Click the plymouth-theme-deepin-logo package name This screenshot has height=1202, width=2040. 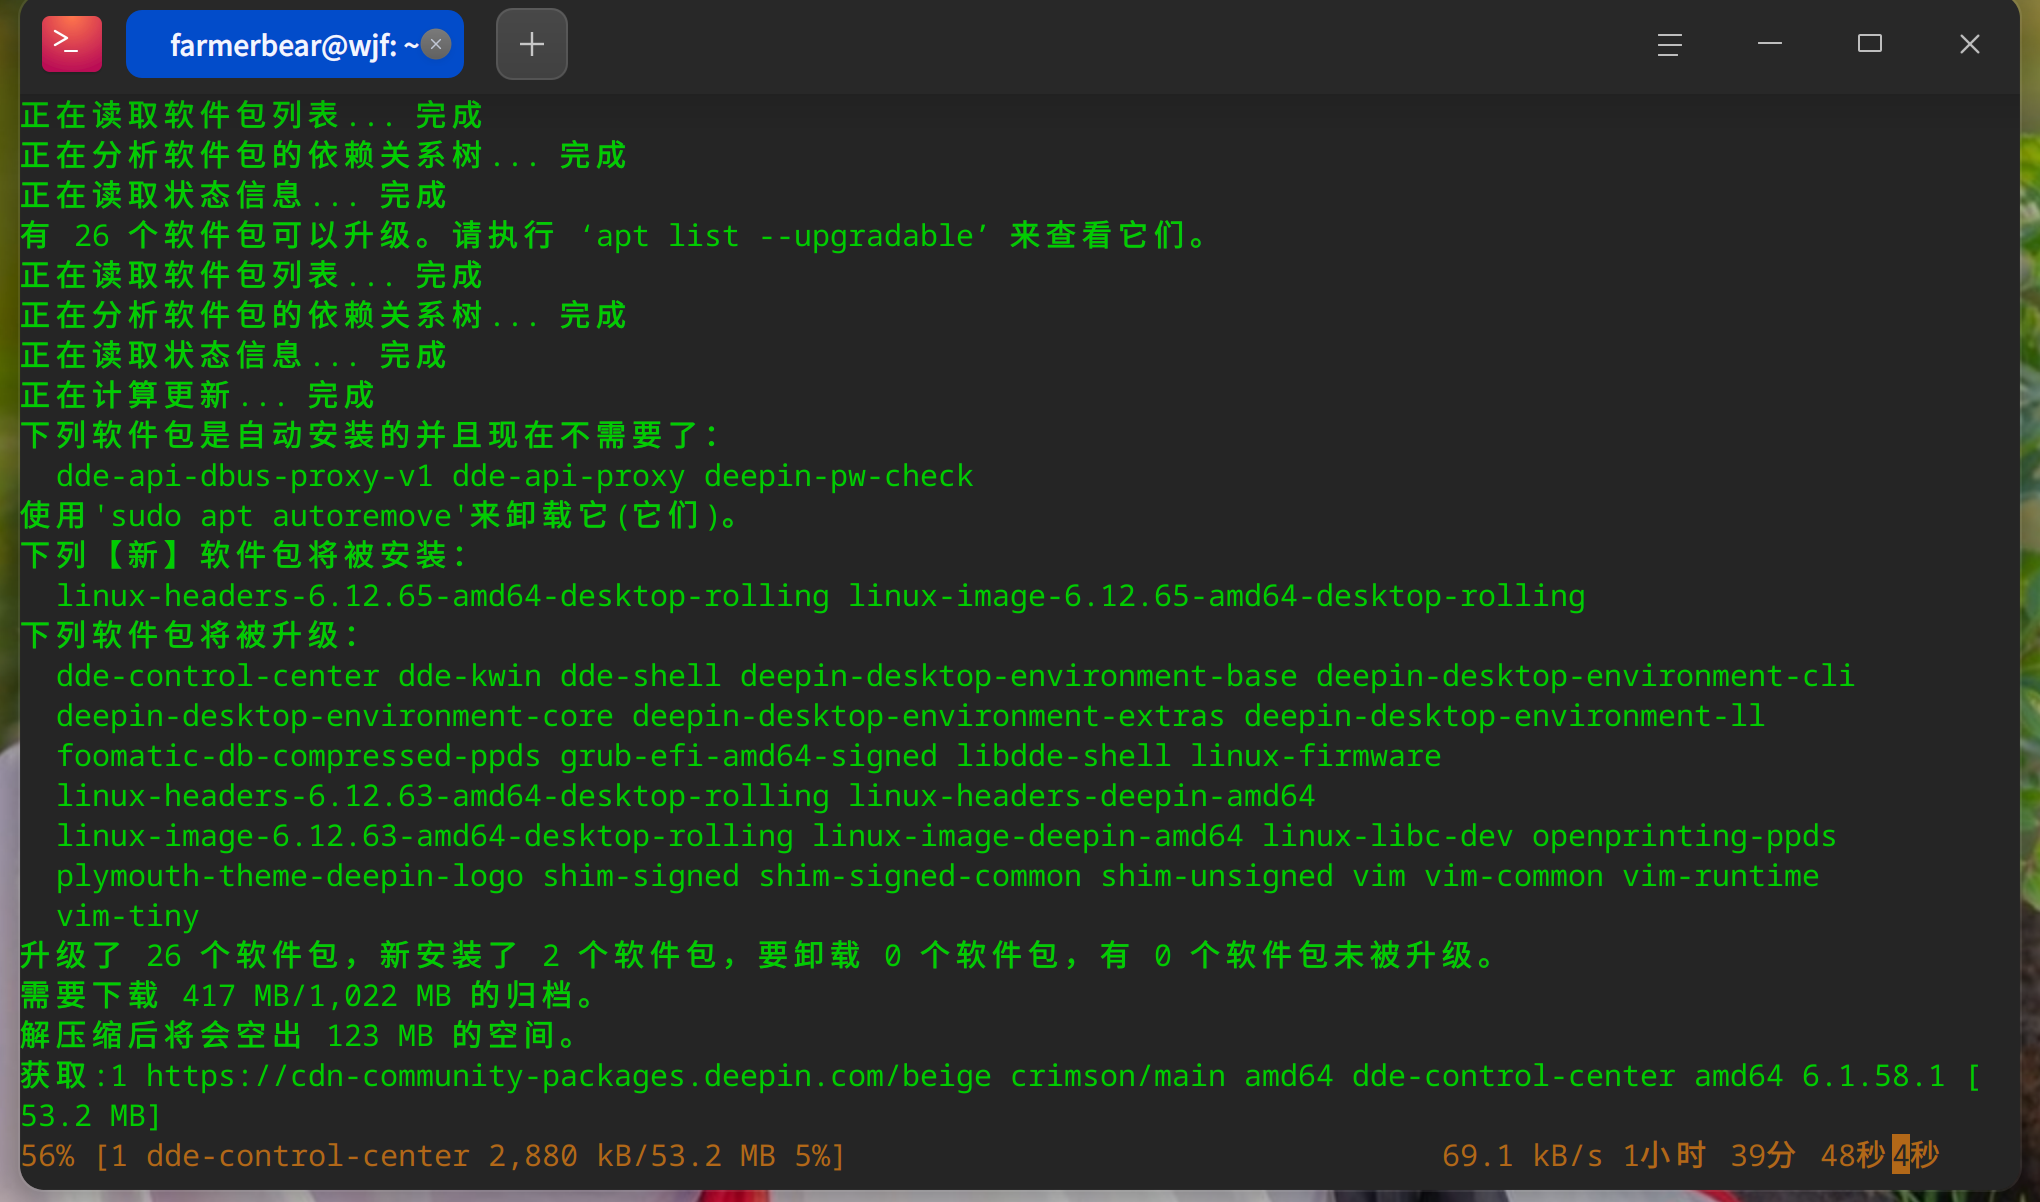289,876
